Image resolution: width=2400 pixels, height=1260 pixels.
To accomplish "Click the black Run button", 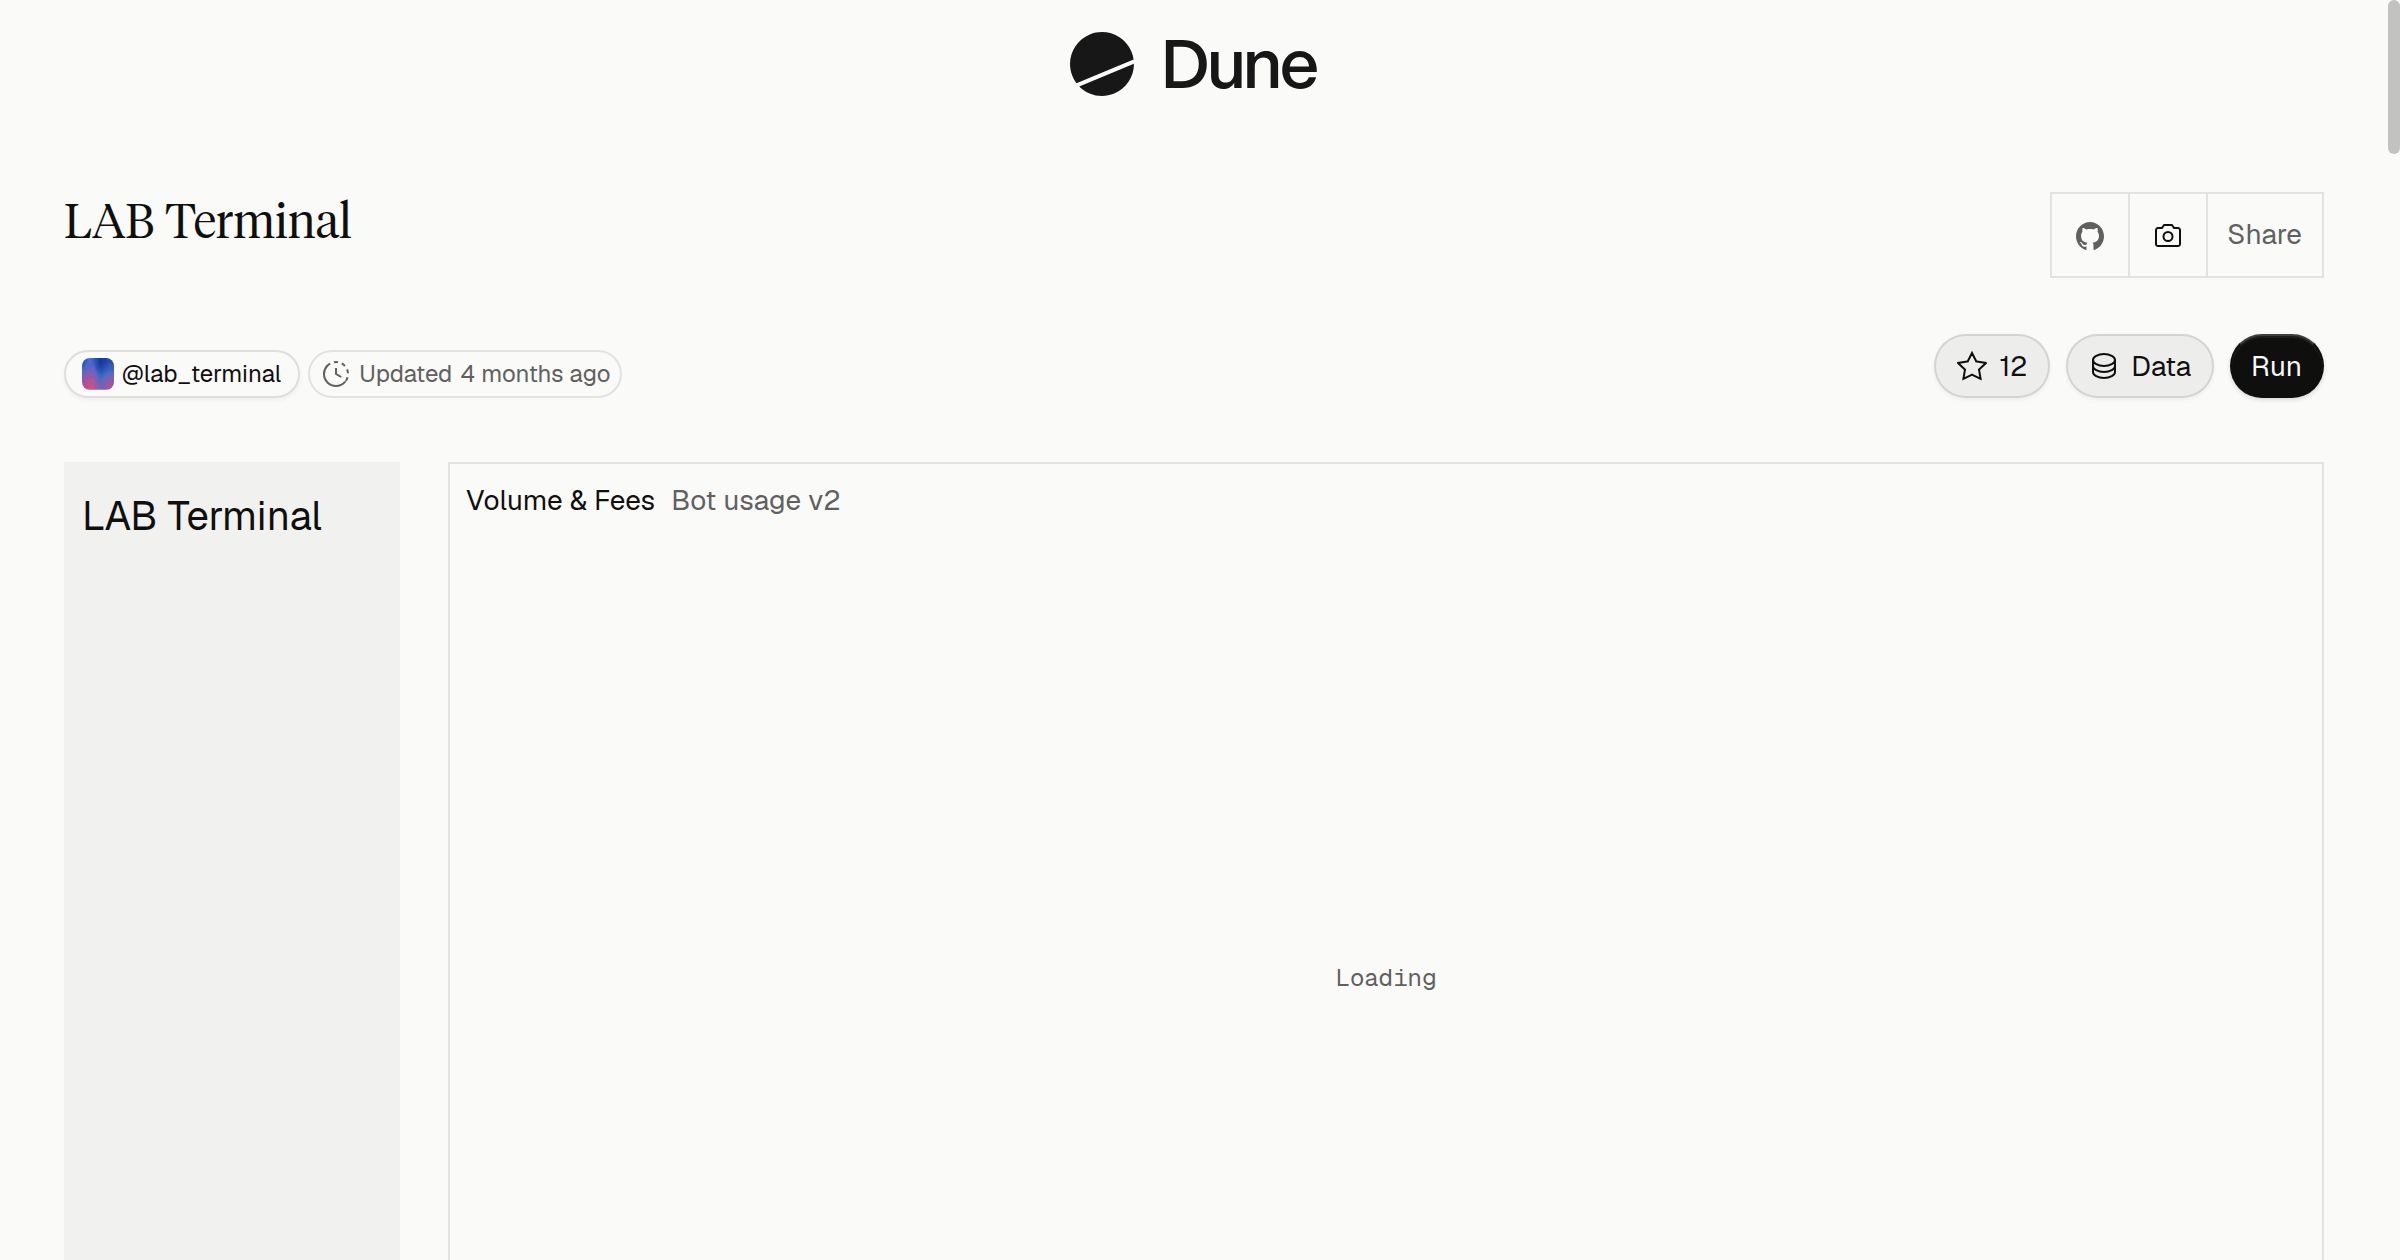I will point(2277,366).
